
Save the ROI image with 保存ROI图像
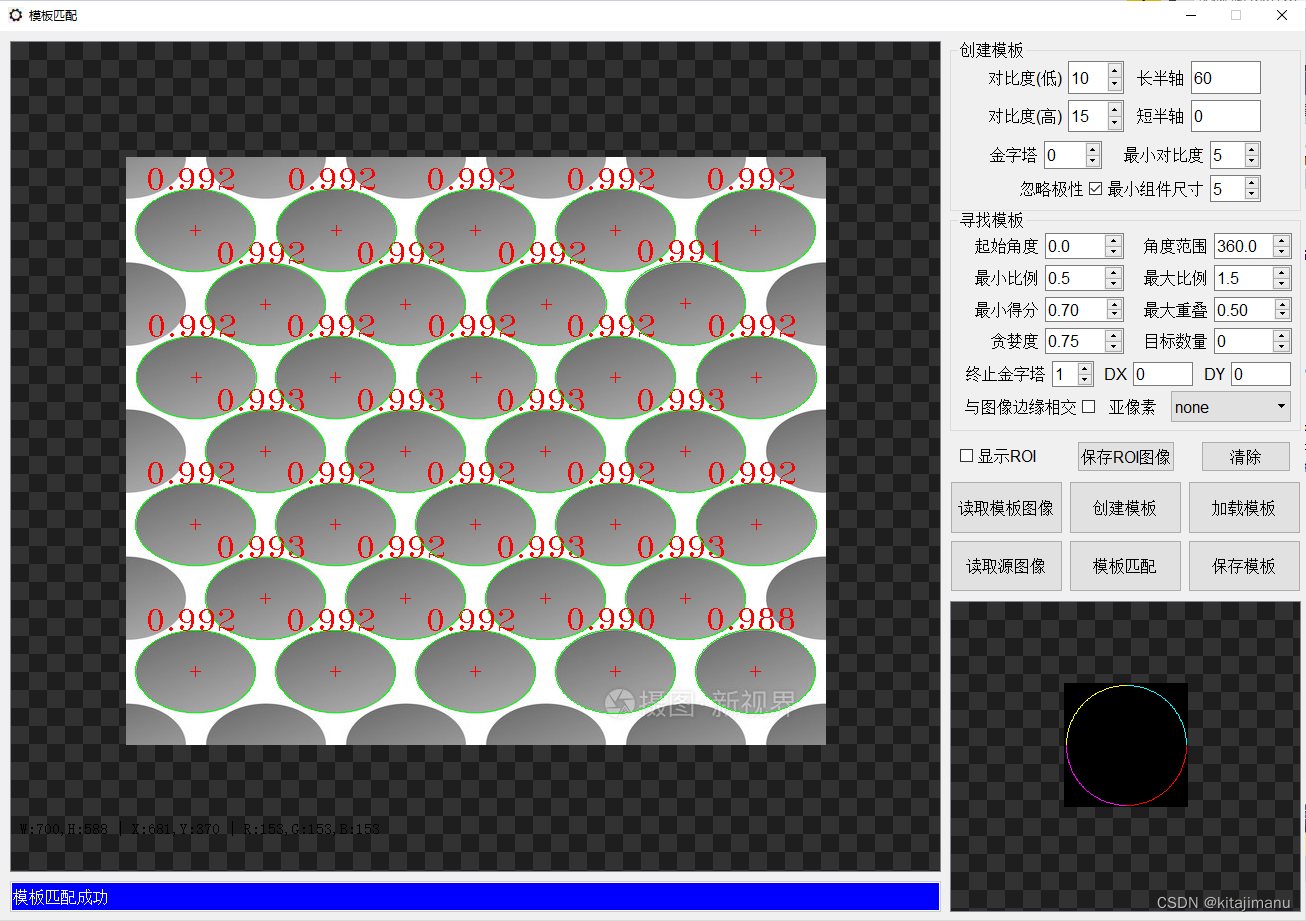tap(1126, 456)
